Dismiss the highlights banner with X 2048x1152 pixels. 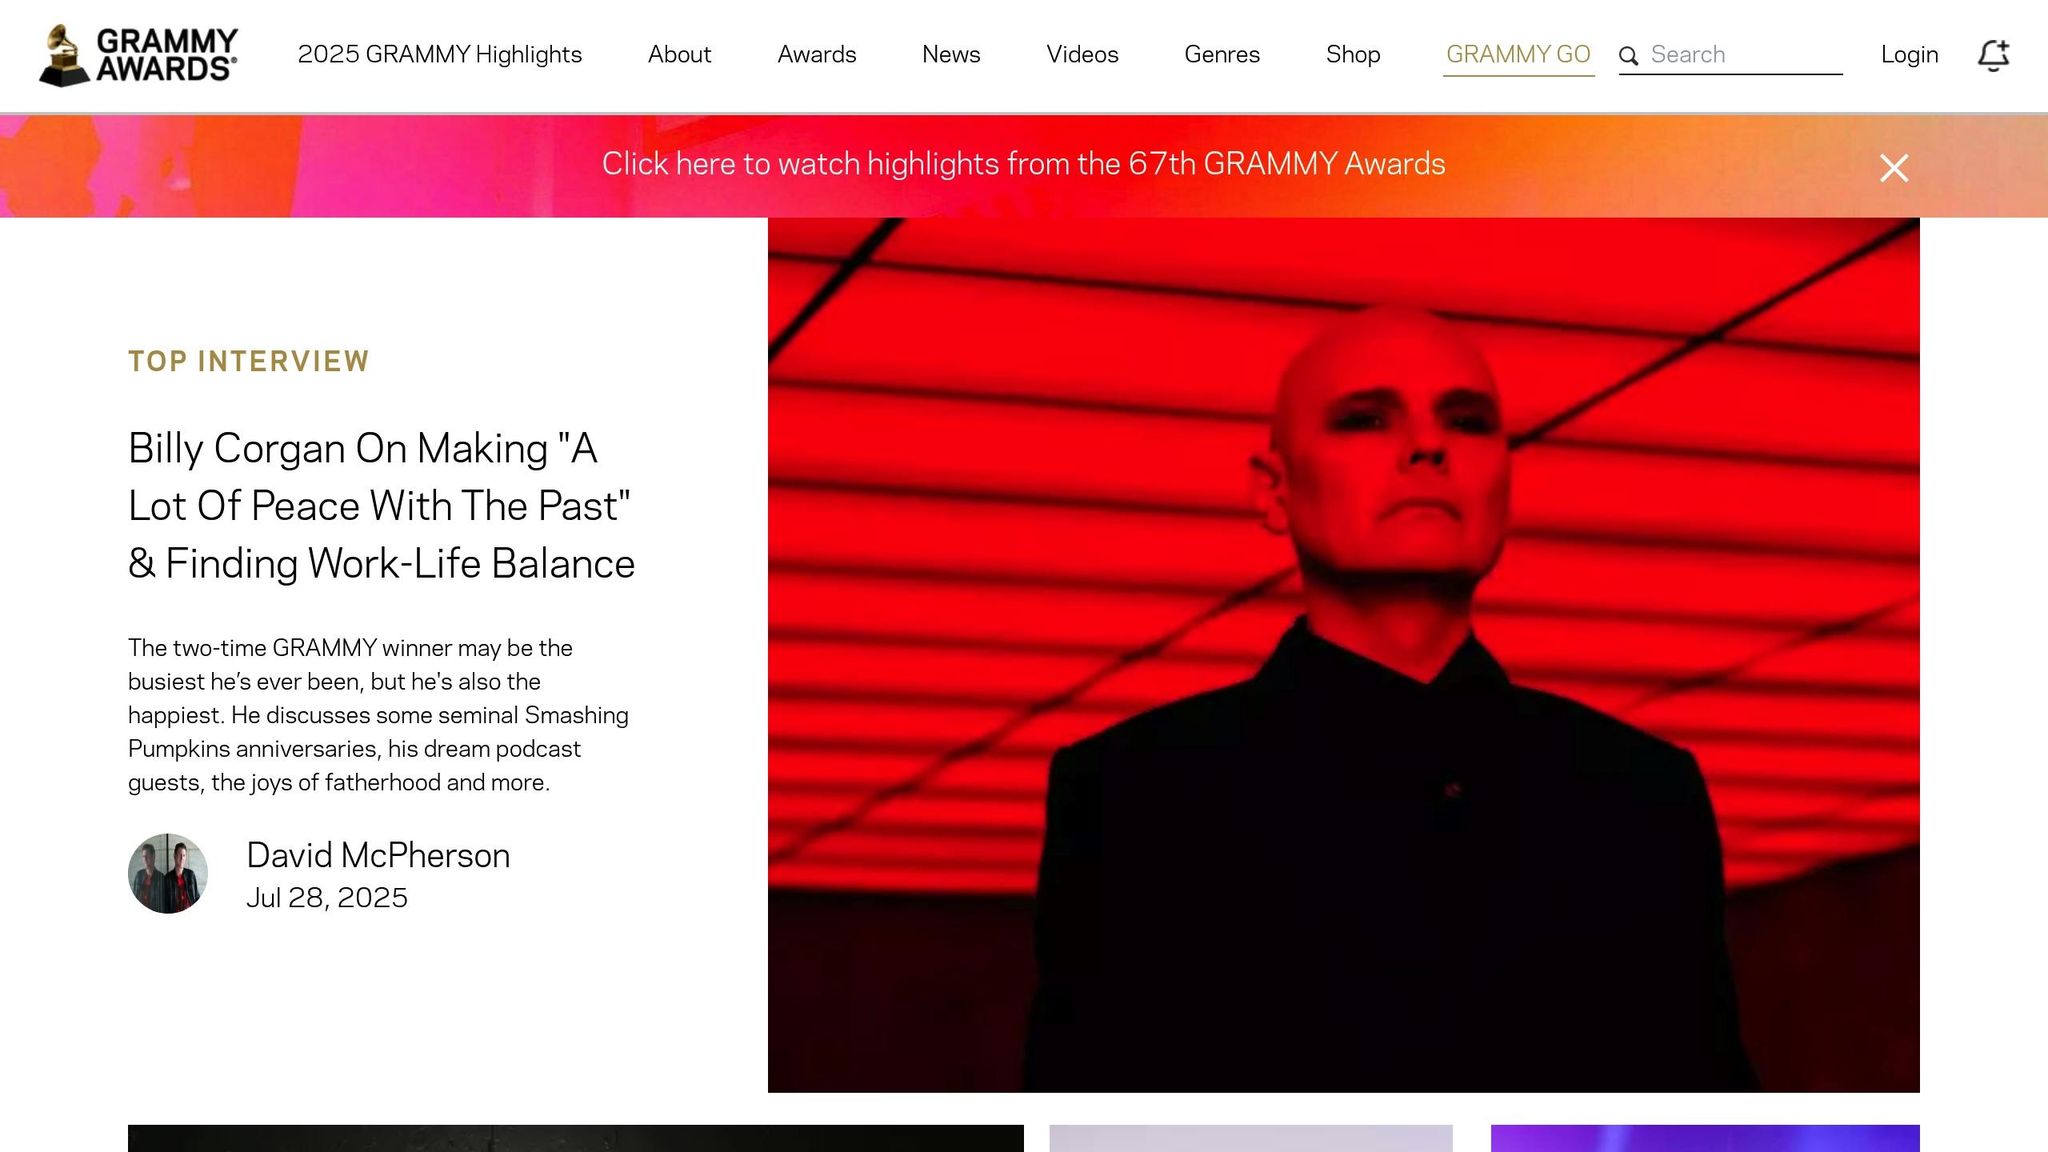pos(1894,167)
